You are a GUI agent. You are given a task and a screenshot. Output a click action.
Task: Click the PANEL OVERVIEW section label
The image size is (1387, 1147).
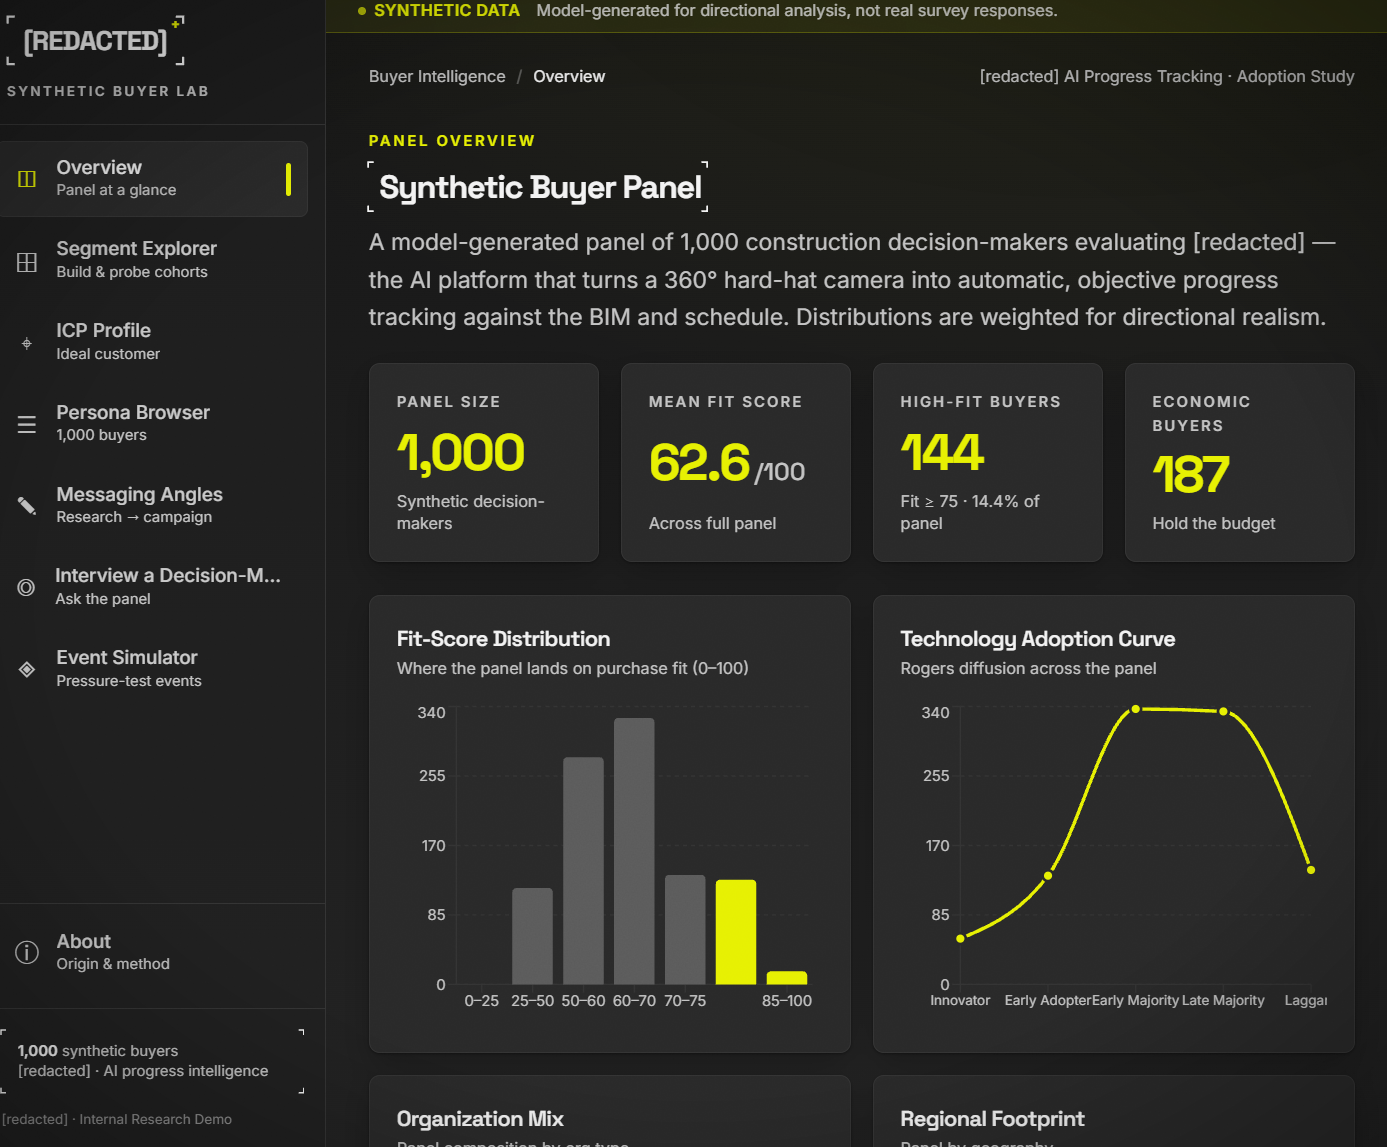point(452,141)
